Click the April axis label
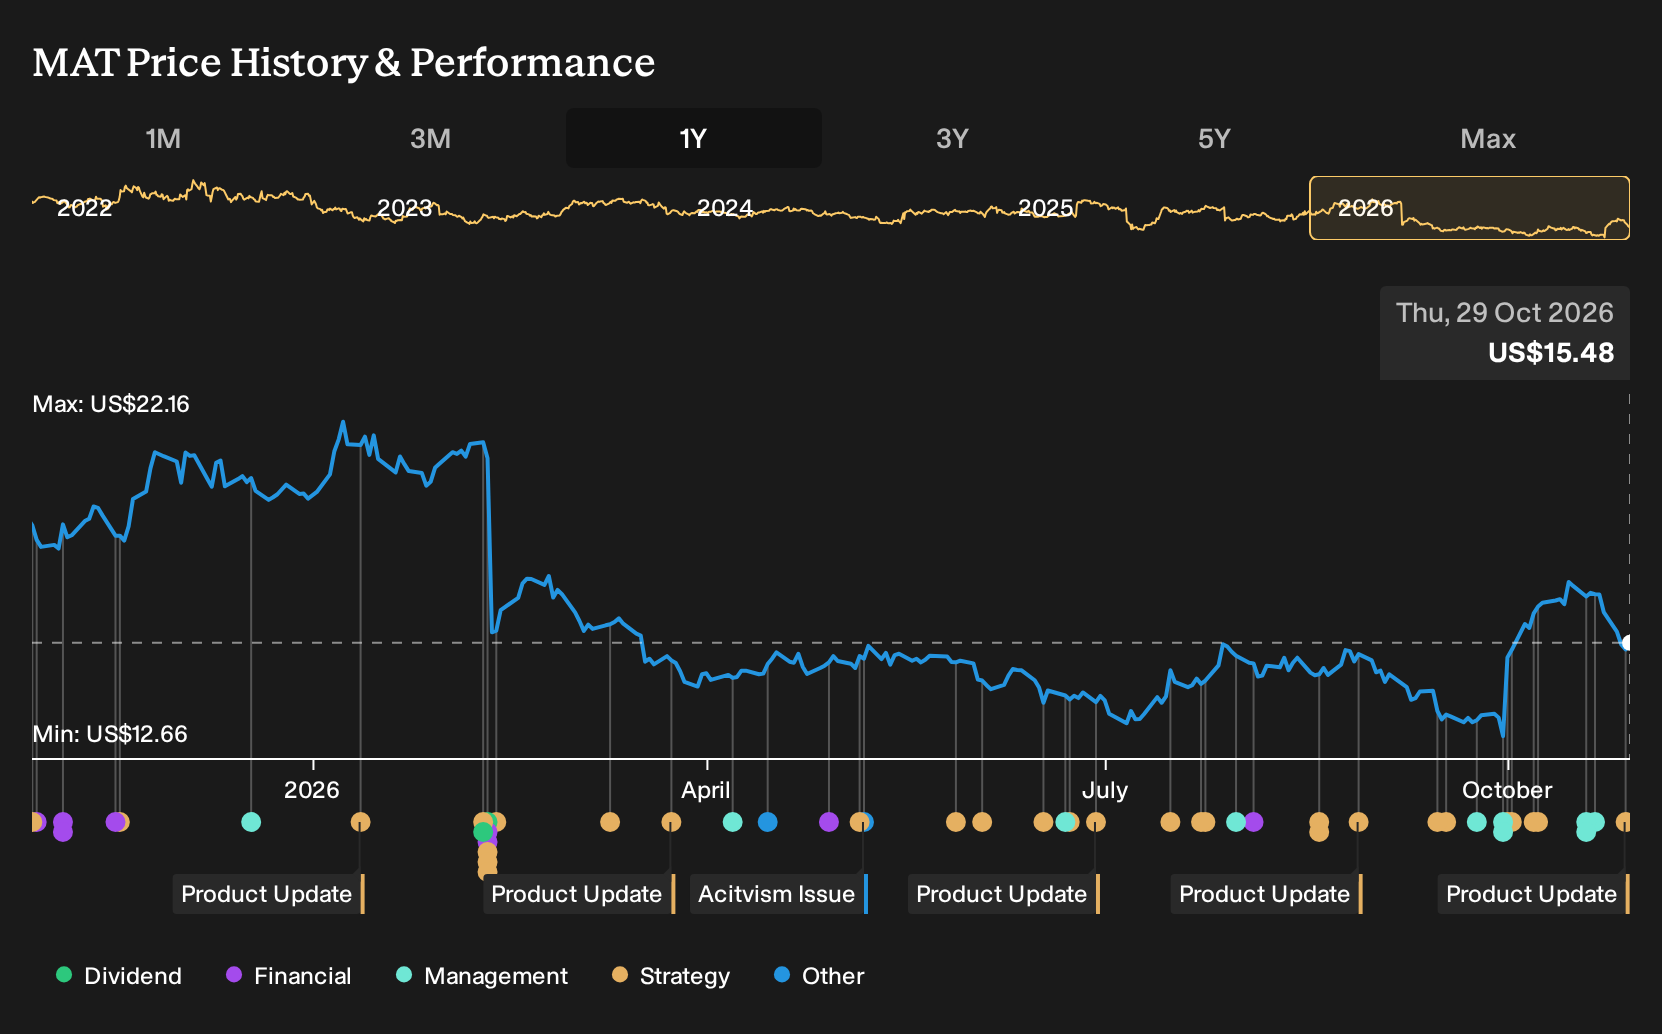The width and height of the screenshot is (1662, 1034). (706, 790)
